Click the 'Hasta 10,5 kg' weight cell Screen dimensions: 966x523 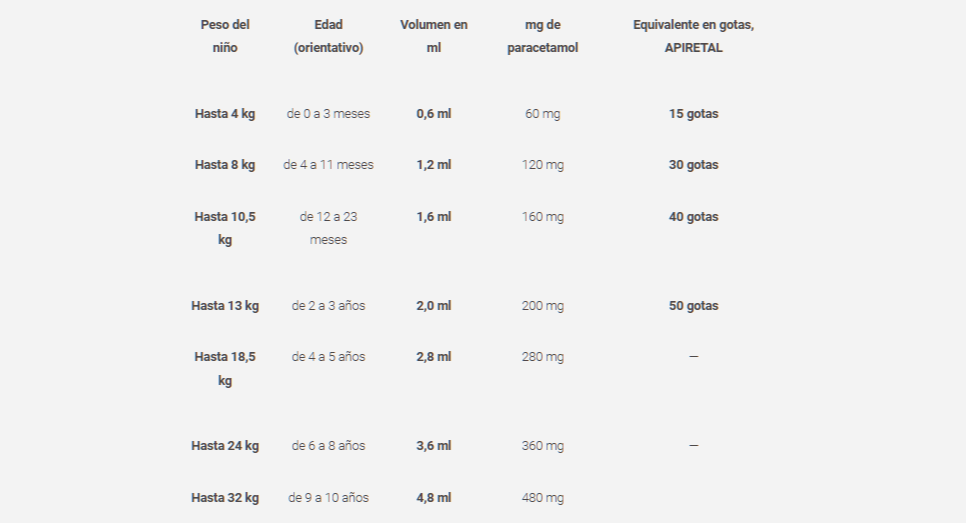225,228
